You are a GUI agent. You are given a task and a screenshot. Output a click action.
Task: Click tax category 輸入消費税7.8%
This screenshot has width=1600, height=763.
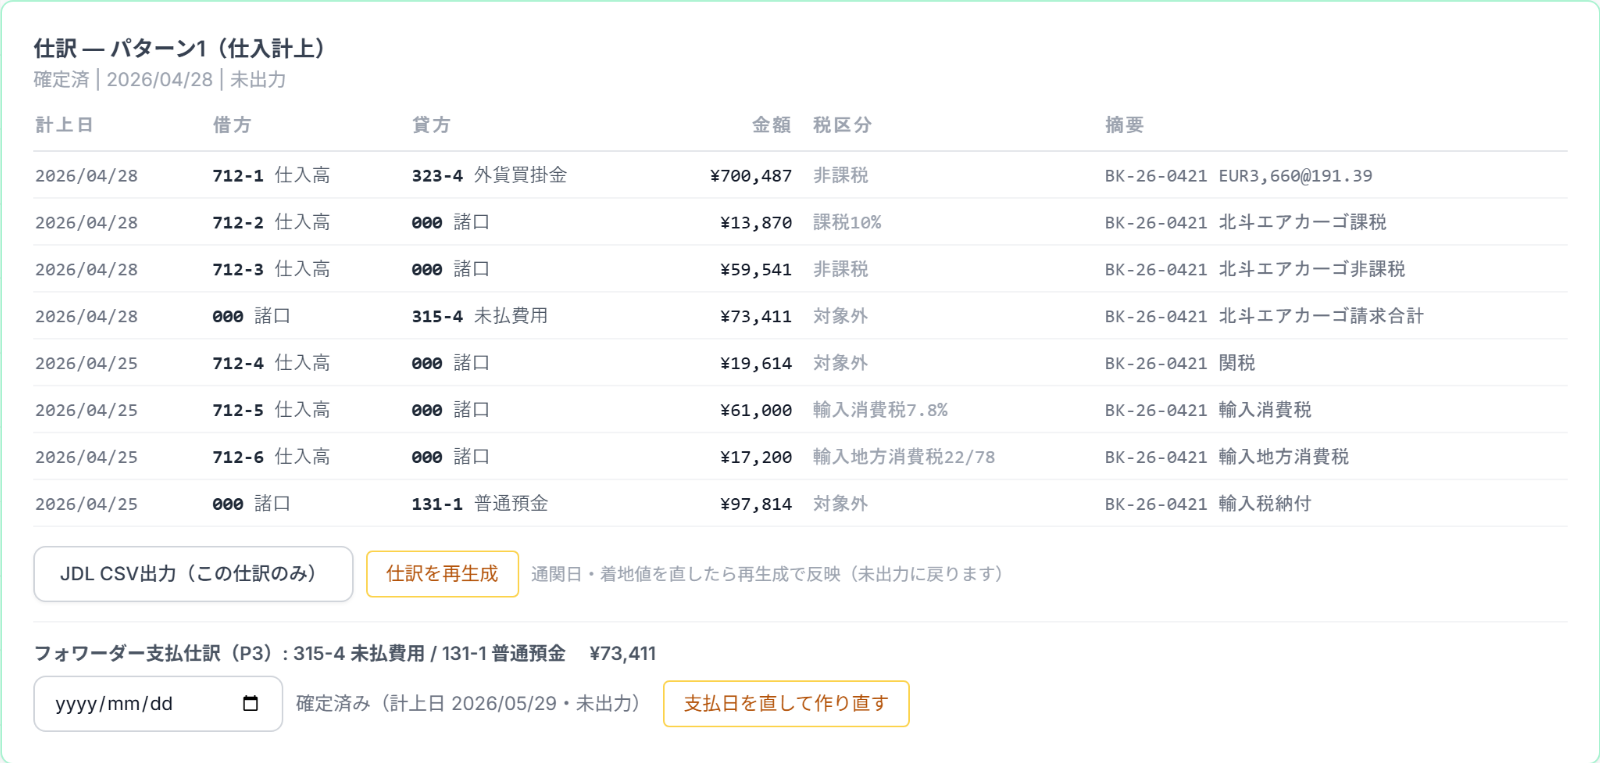coord(880,411)
